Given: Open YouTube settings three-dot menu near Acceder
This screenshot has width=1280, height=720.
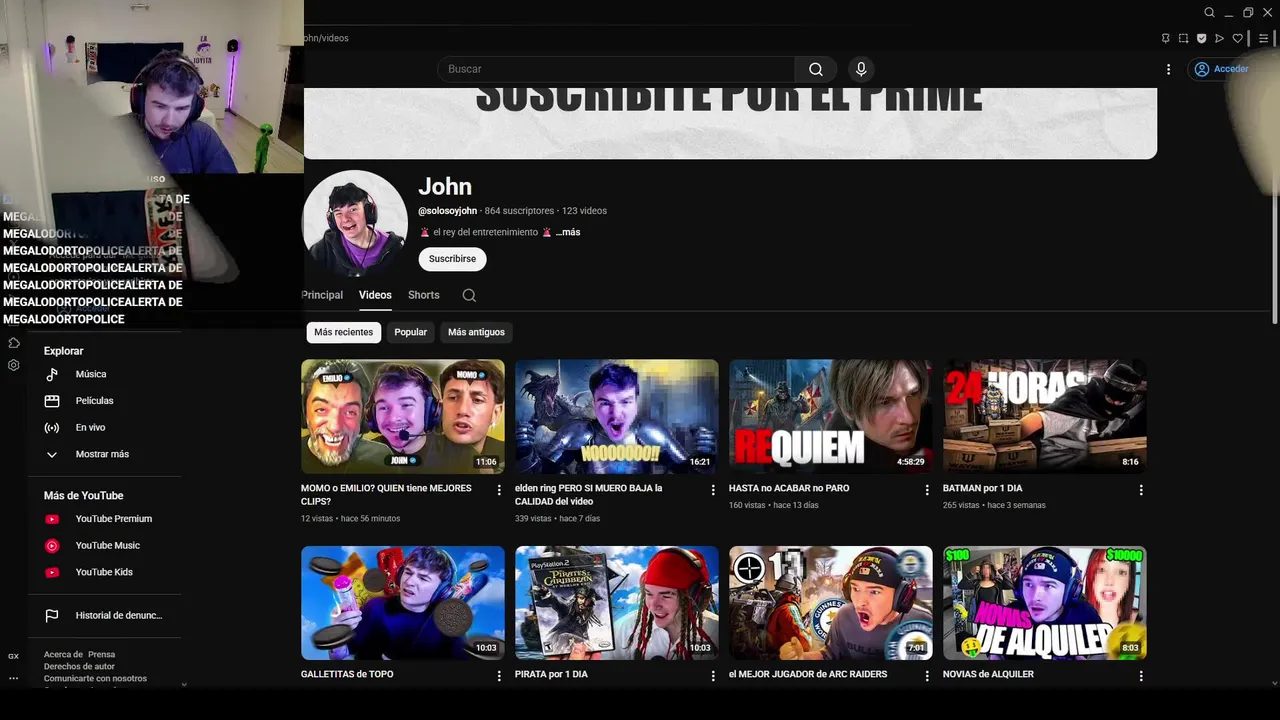Looking at the screenshot, I should [x=1168, y=69].
